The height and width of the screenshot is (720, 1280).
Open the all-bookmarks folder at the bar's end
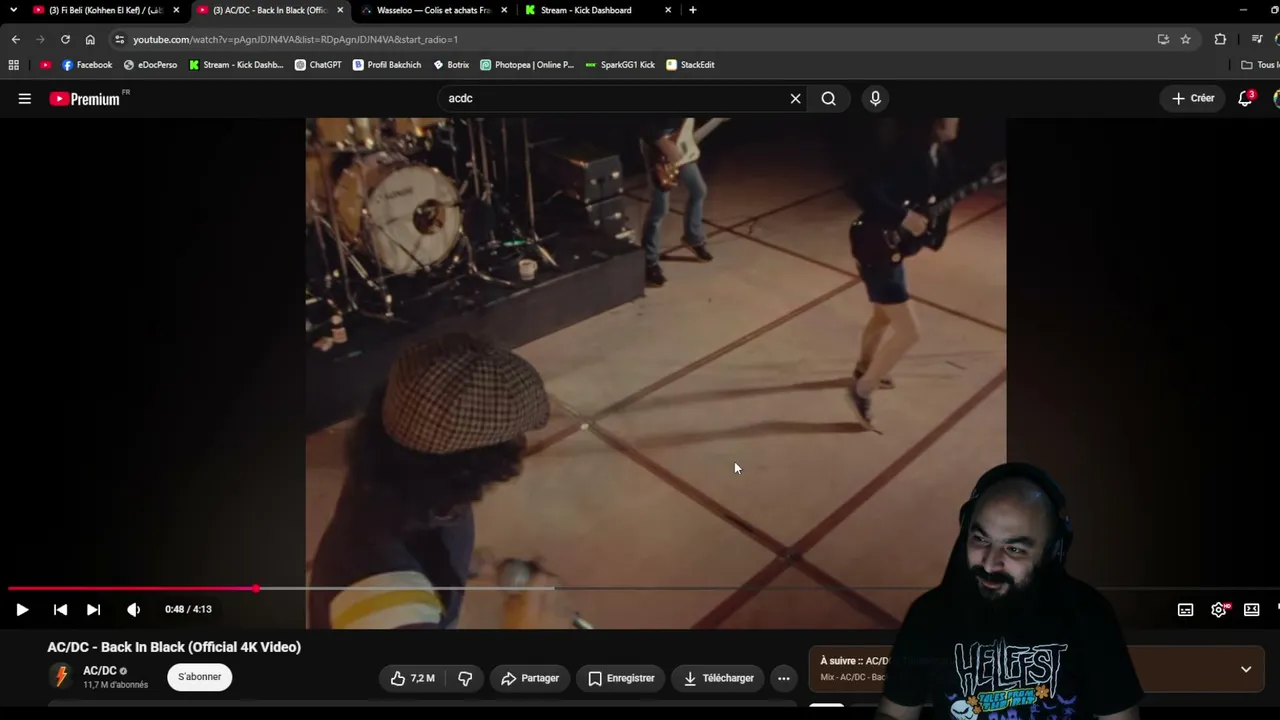click(x=1260, y=65)
